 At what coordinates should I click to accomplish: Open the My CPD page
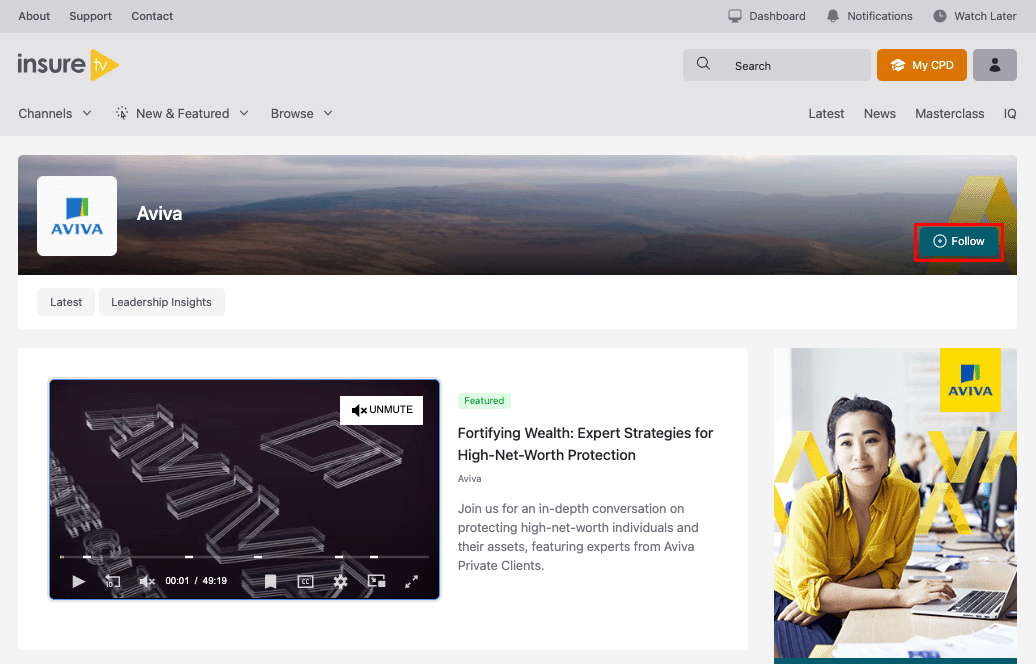point(920,66)
